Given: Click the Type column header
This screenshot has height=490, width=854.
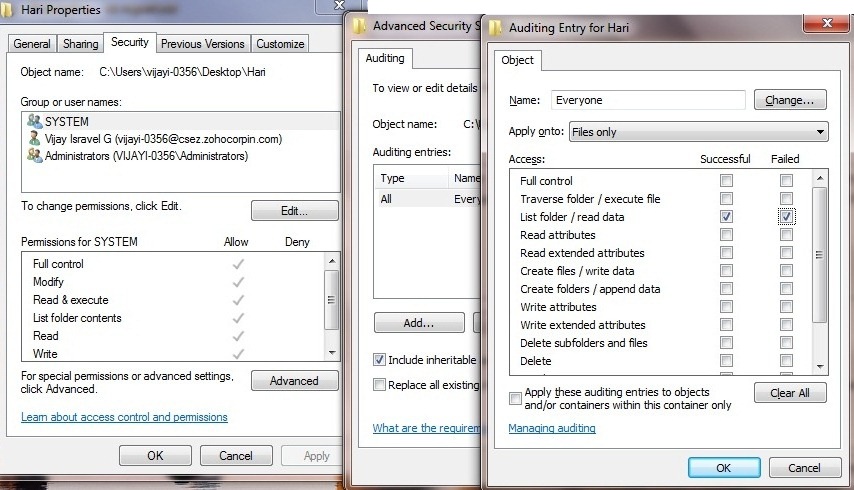Looking at the screenshot, I should pos(411,178).
